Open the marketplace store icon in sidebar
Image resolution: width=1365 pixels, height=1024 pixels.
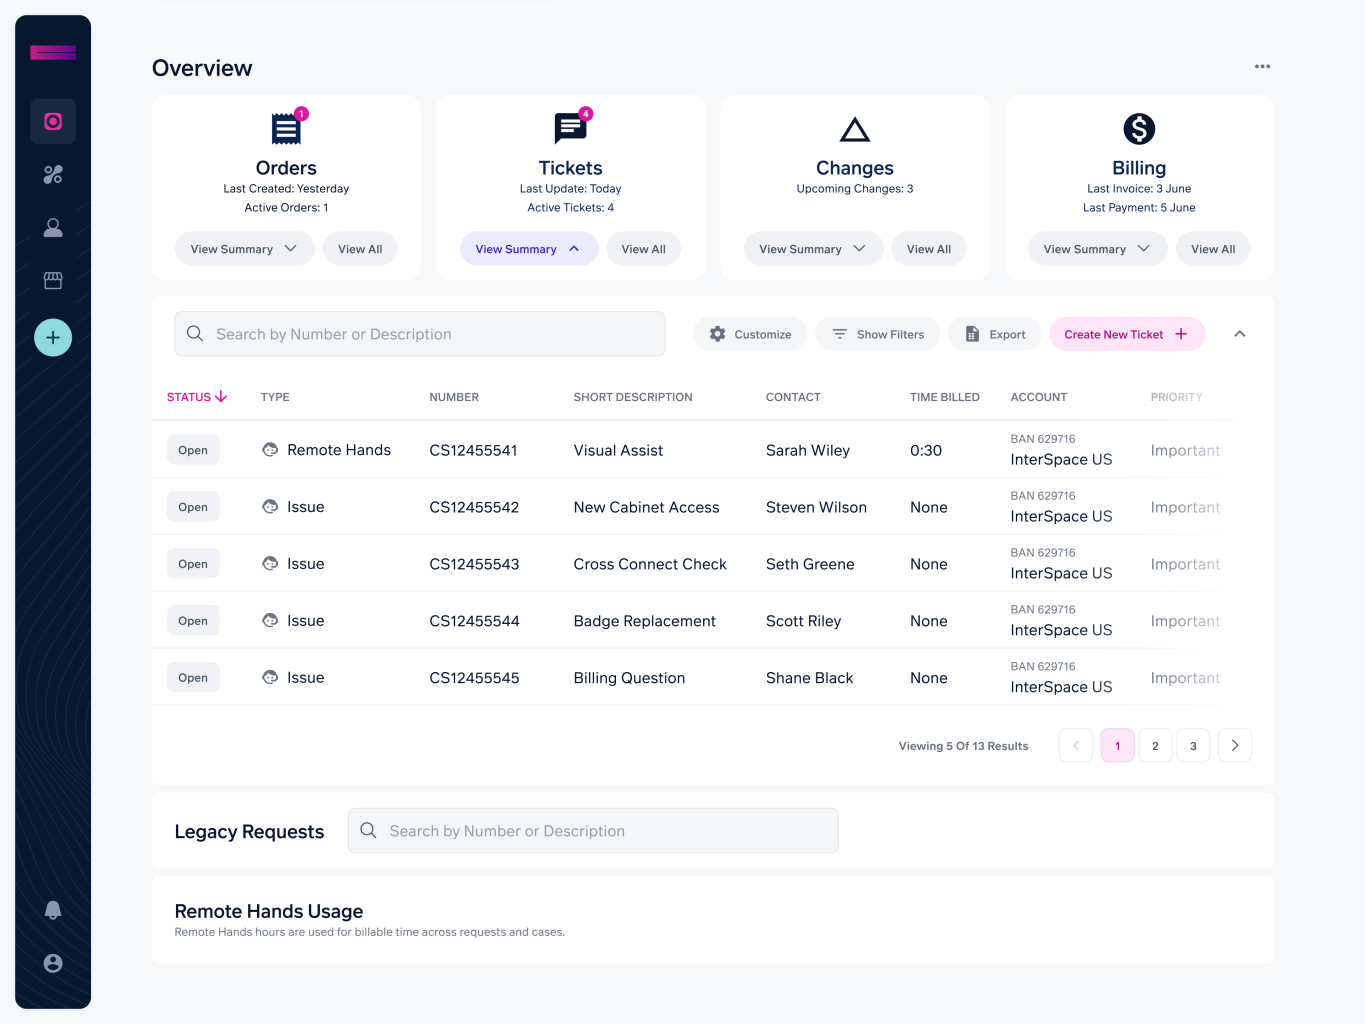53,281
